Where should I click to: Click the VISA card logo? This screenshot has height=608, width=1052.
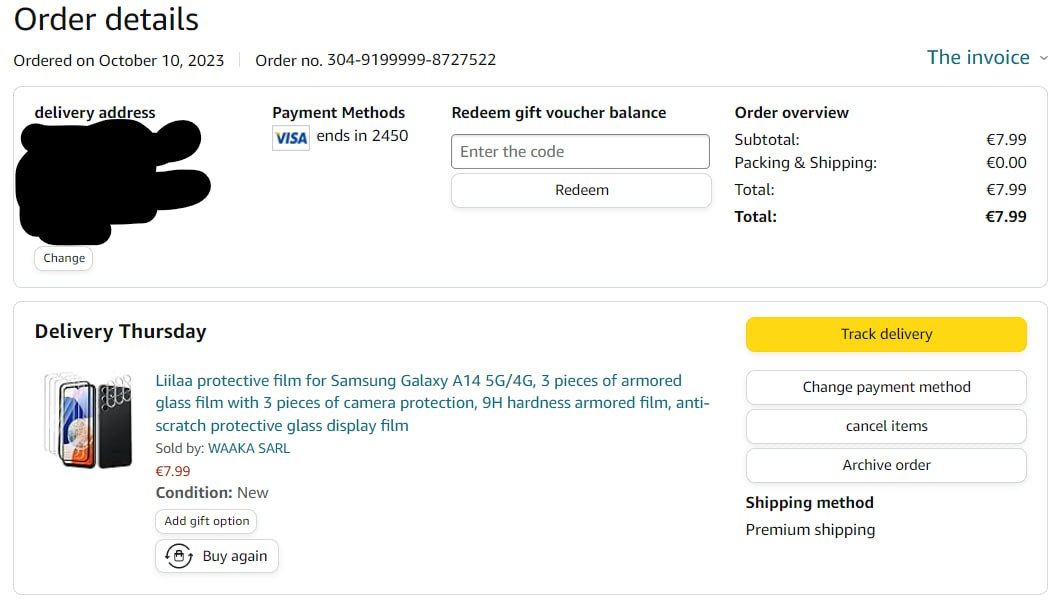pos(291,138)
